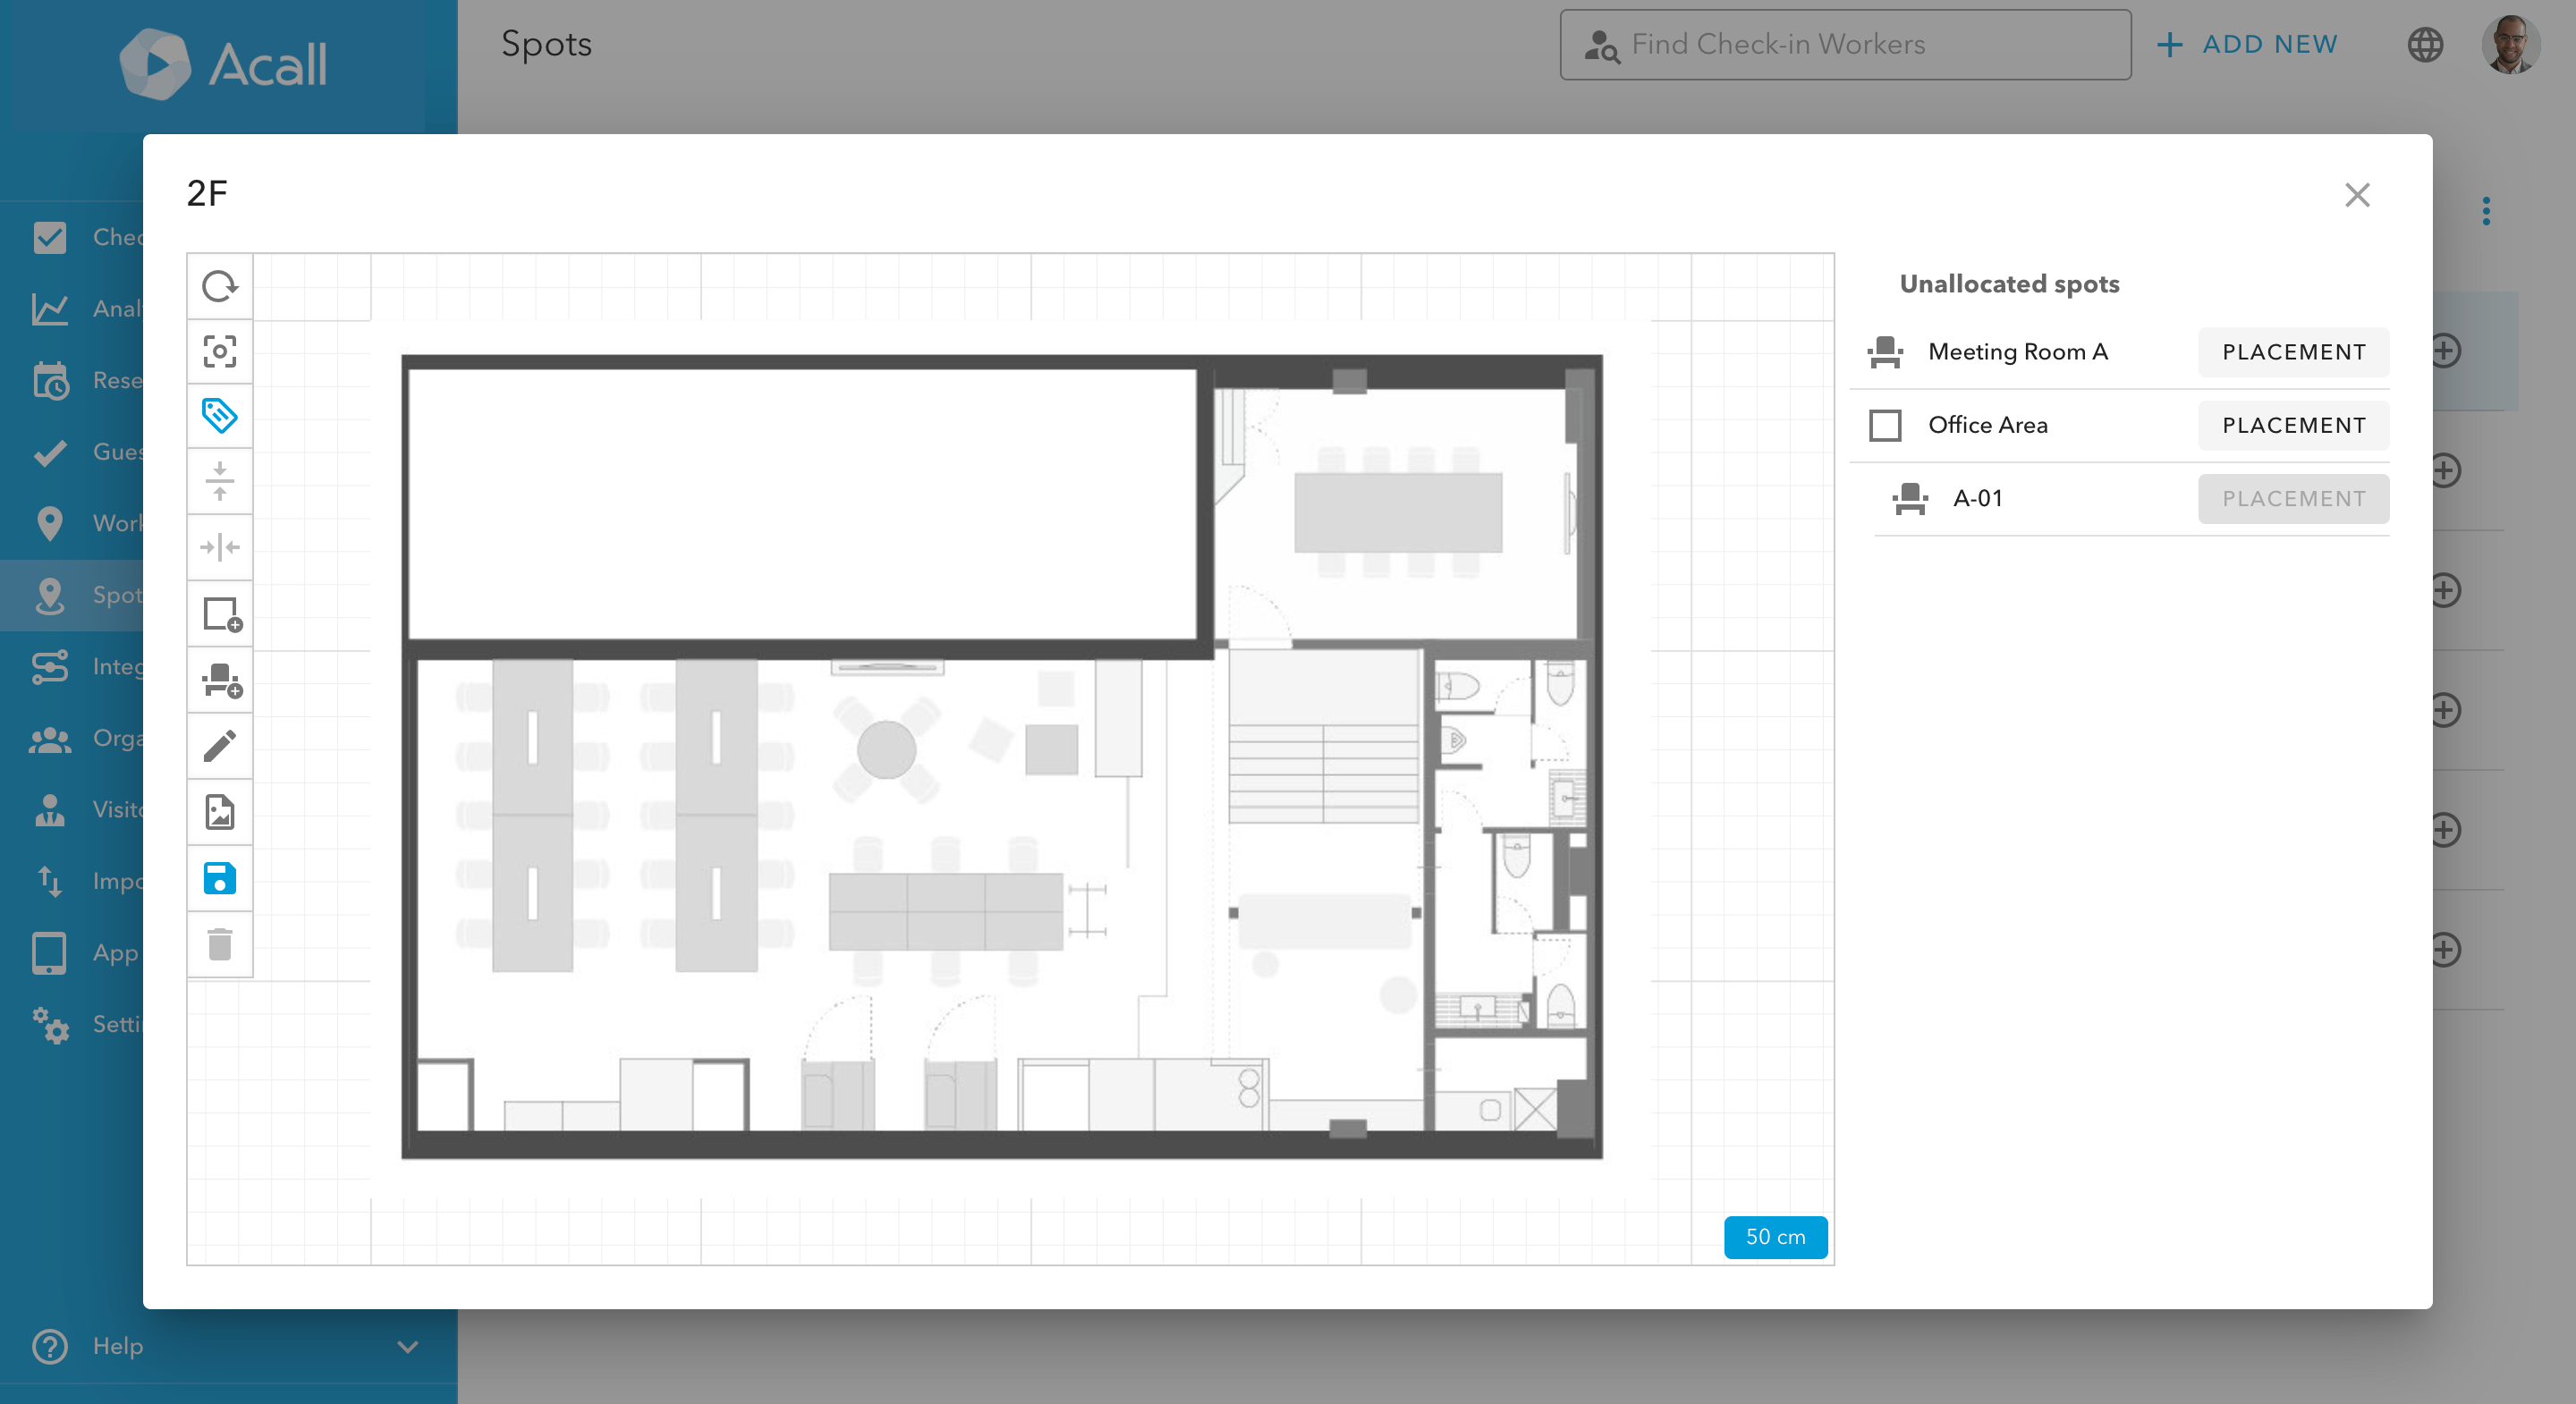Click the add seat tool icon
Image resolution: width=2576 pixels, height=1404 pixels.
pos(221,680)
